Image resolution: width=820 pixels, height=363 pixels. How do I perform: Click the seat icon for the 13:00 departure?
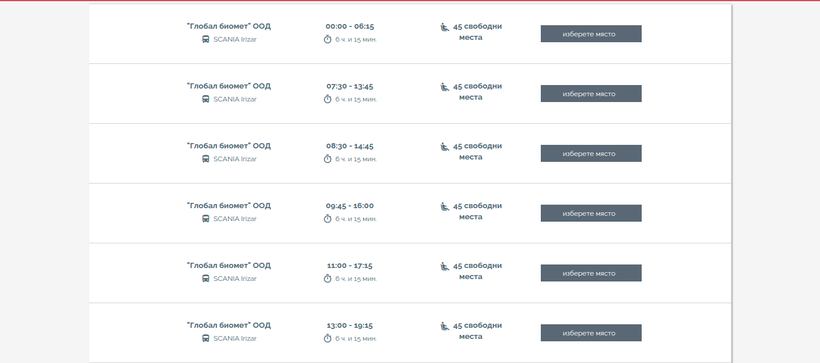coord(445,326)
